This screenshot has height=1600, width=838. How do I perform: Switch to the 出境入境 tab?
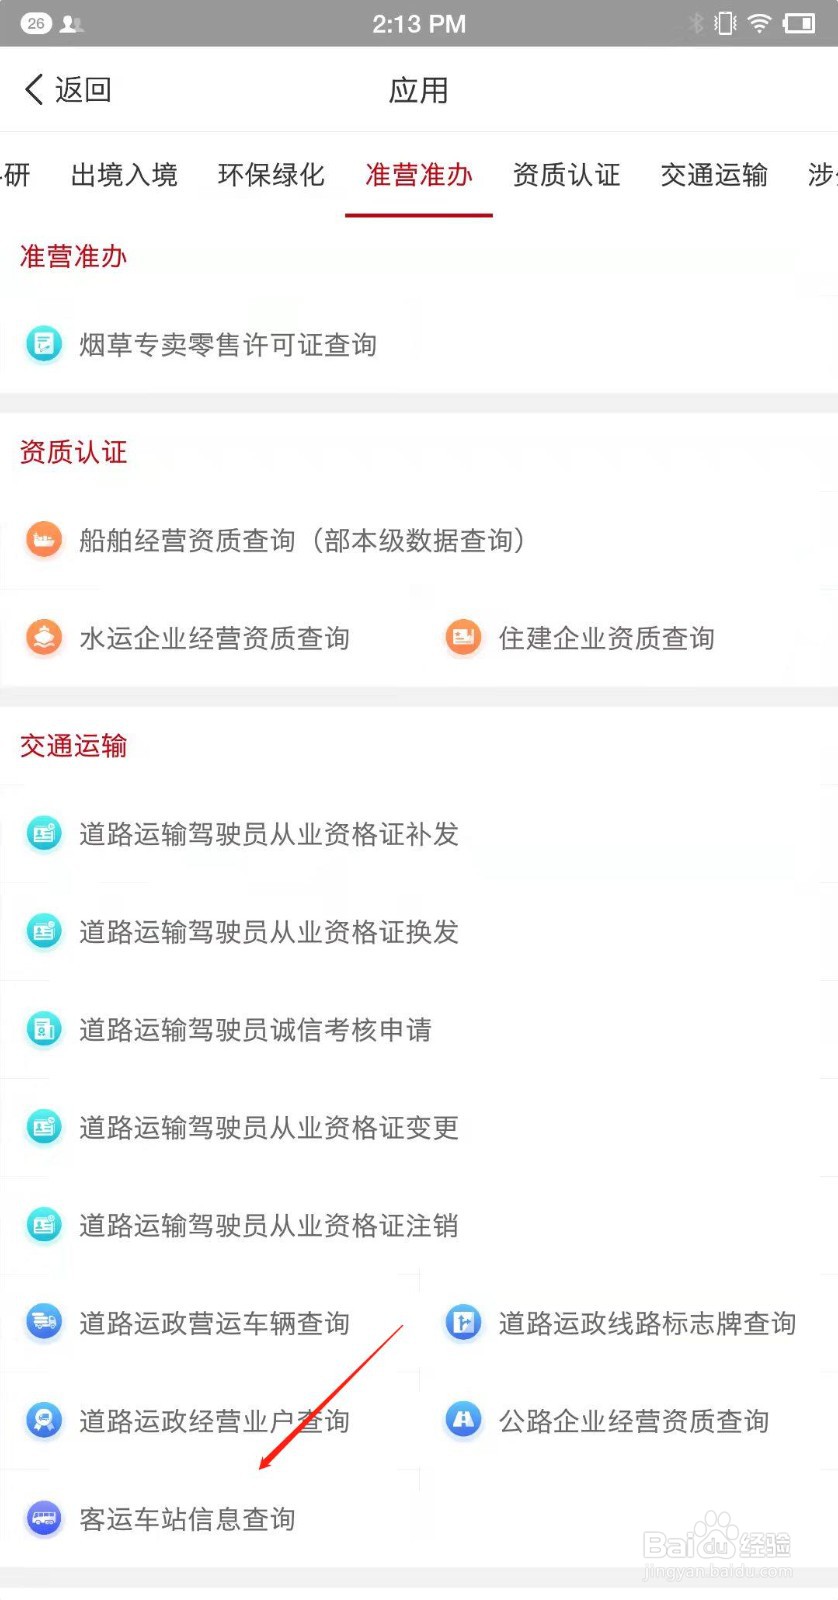[x=124, y=175]
